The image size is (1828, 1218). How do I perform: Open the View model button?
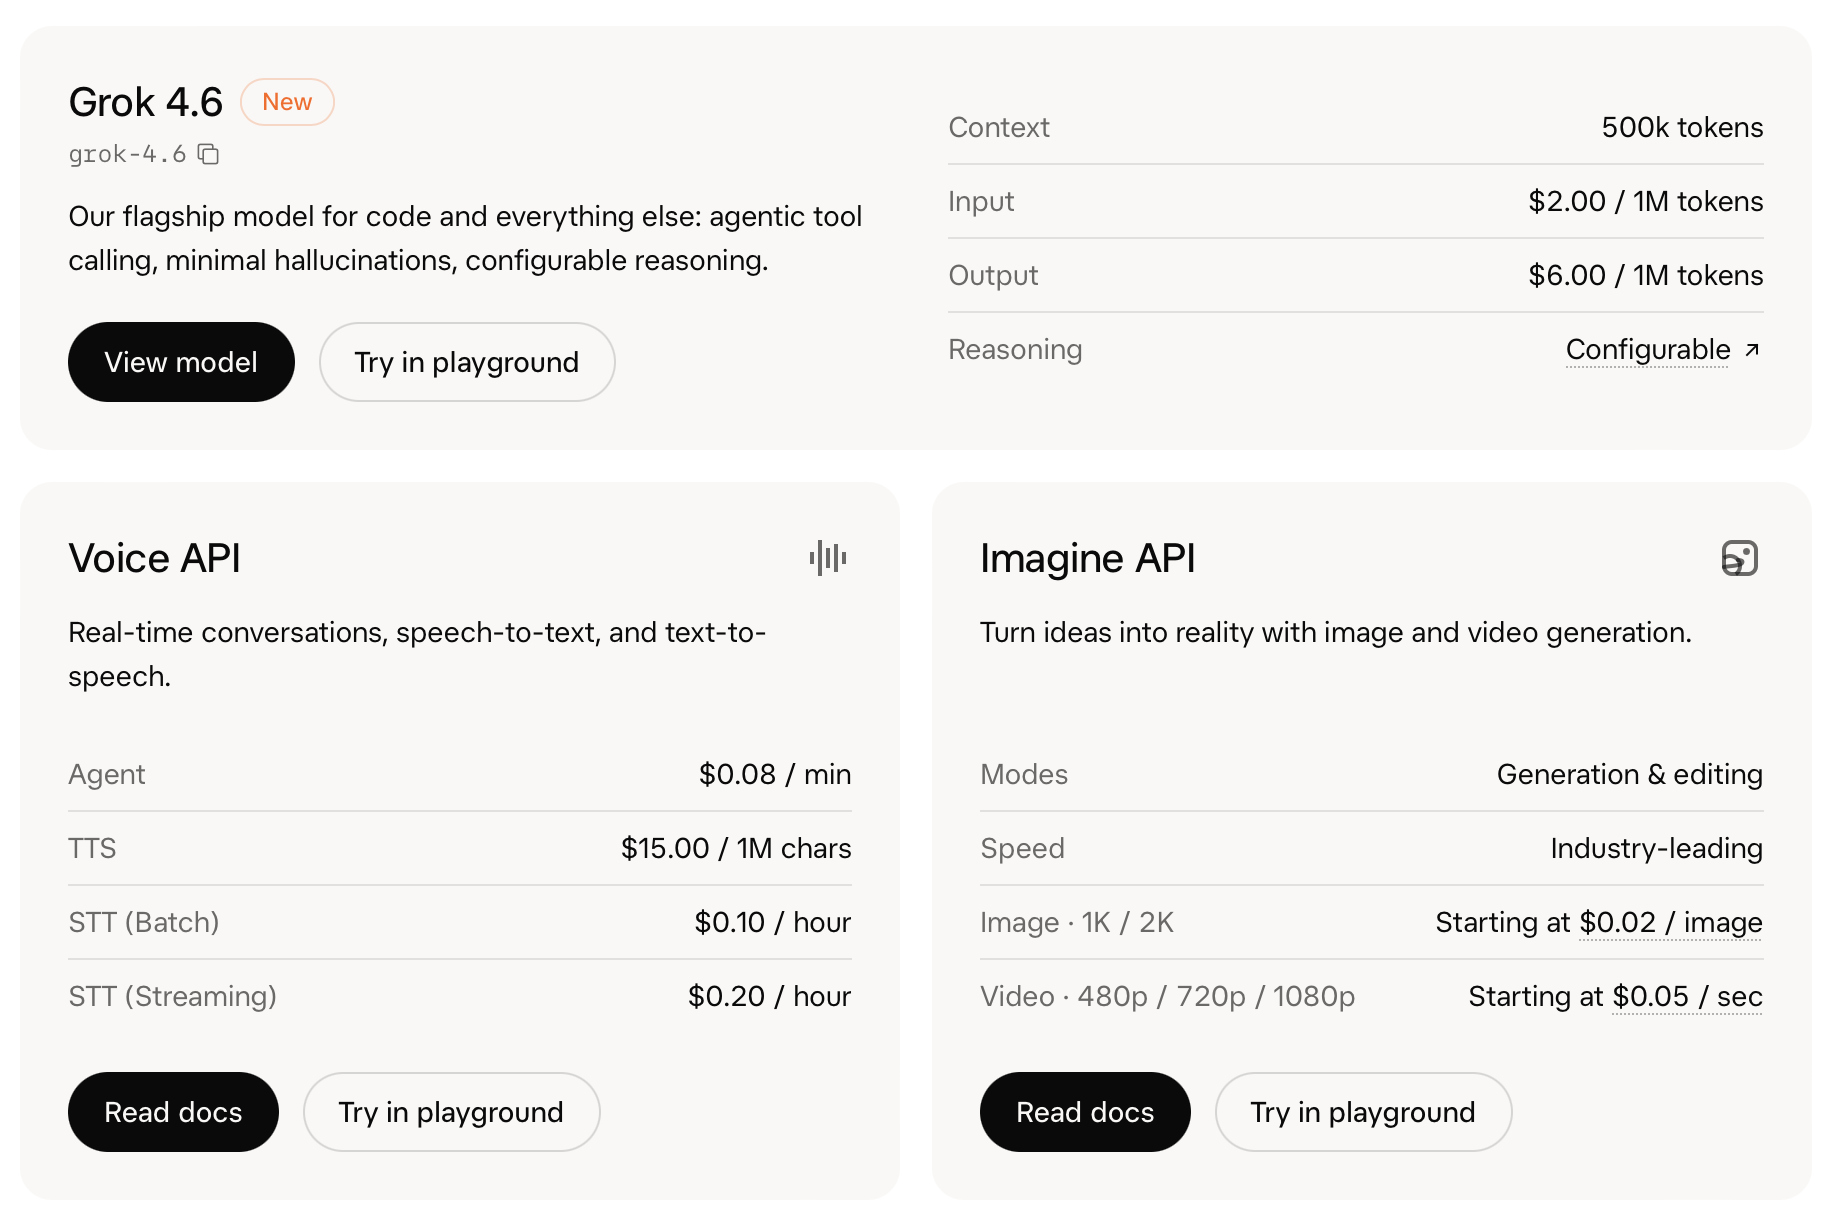181,362
